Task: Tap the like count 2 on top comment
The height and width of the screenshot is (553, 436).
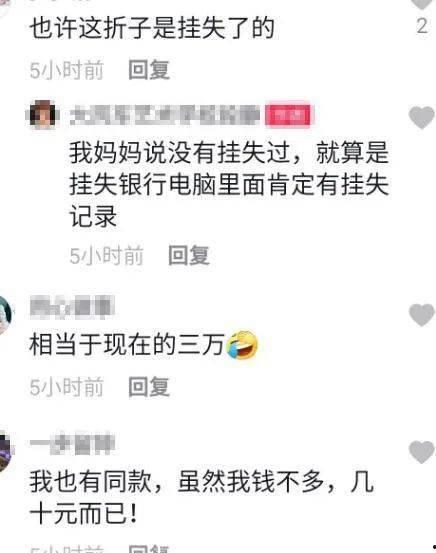Action: 422,26
